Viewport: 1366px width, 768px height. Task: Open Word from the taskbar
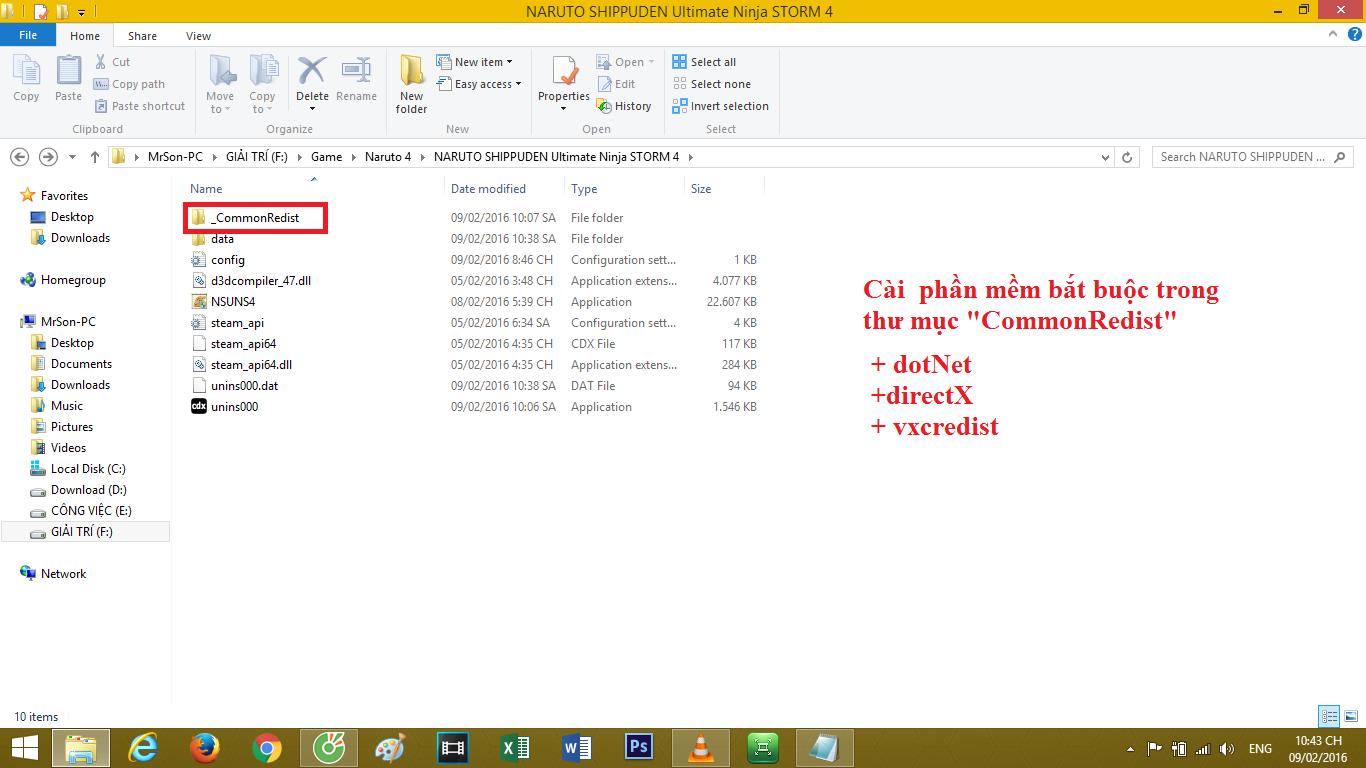point(576,747)
